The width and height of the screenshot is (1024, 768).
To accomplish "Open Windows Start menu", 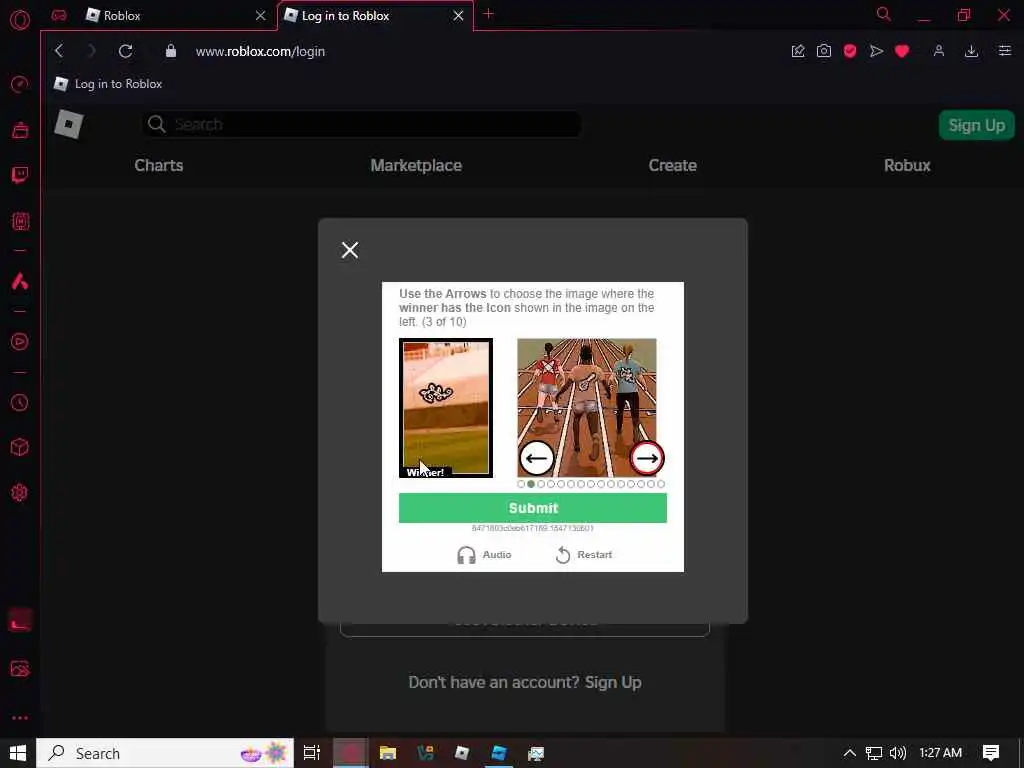I will click(x=18, y=753).
